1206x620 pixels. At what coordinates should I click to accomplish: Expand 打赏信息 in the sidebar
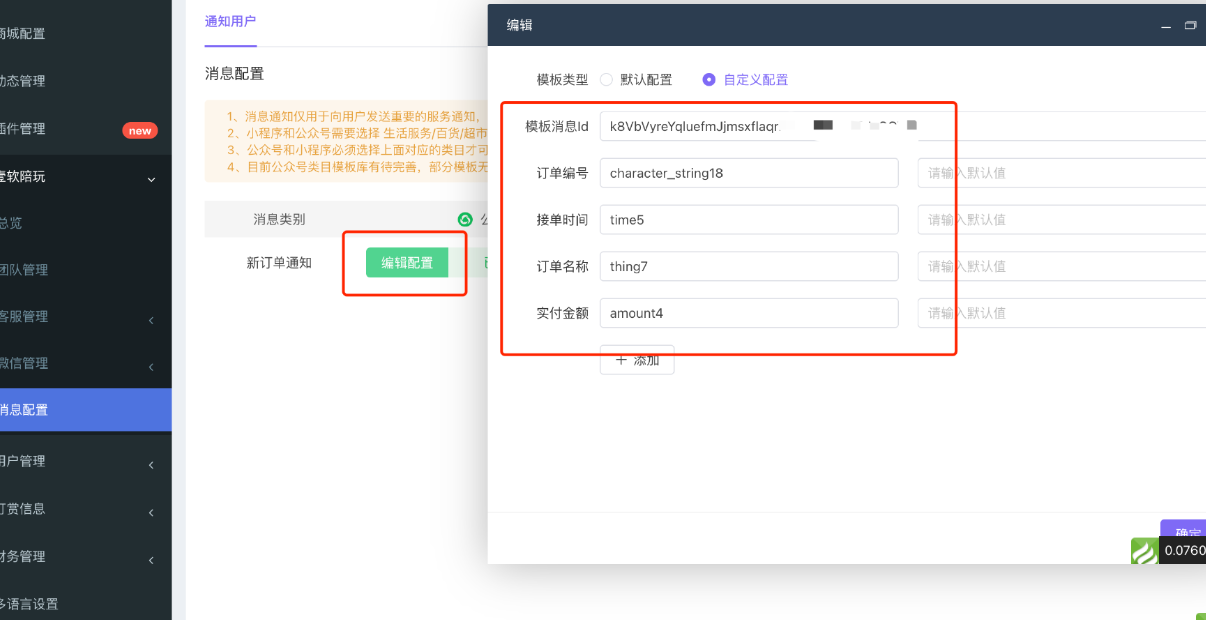pos(85,509)
